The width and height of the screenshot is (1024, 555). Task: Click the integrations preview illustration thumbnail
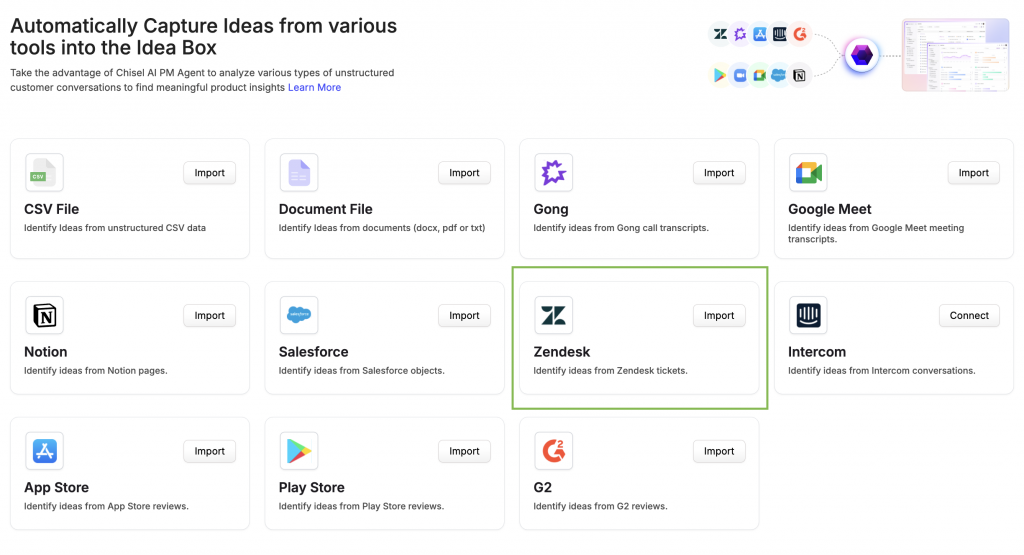(955, 55)
